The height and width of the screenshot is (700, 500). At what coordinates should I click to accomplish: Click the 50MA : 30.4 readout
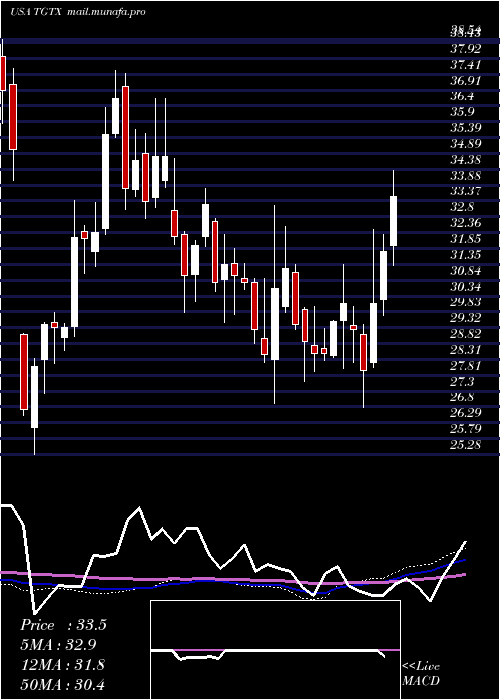62,684
